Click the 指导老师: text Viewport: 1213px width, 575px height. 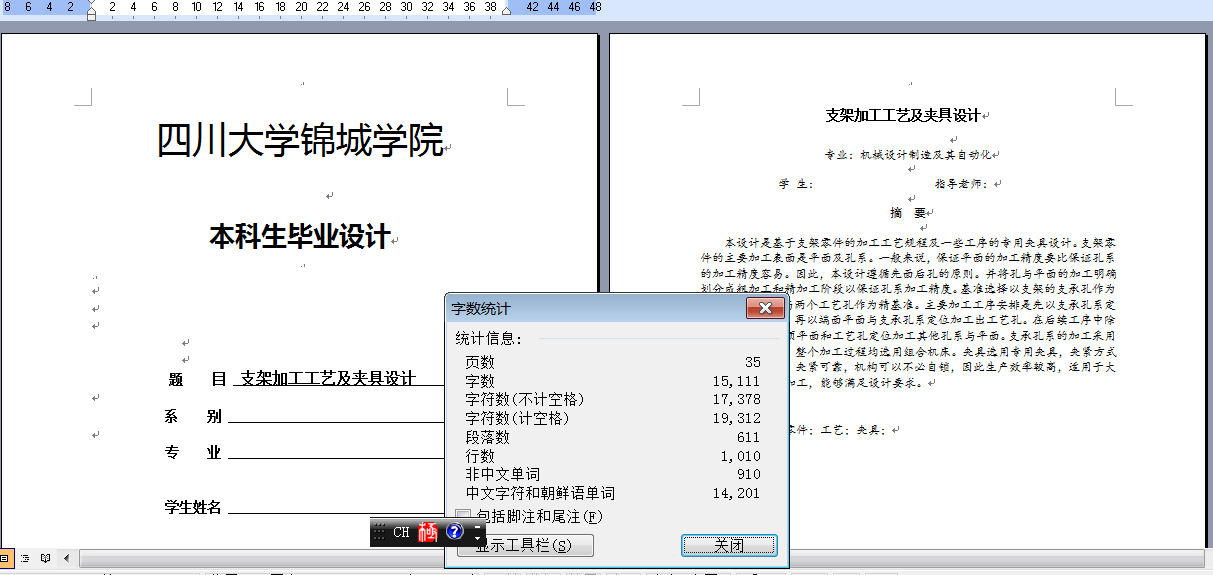click(x=961, y=184)
